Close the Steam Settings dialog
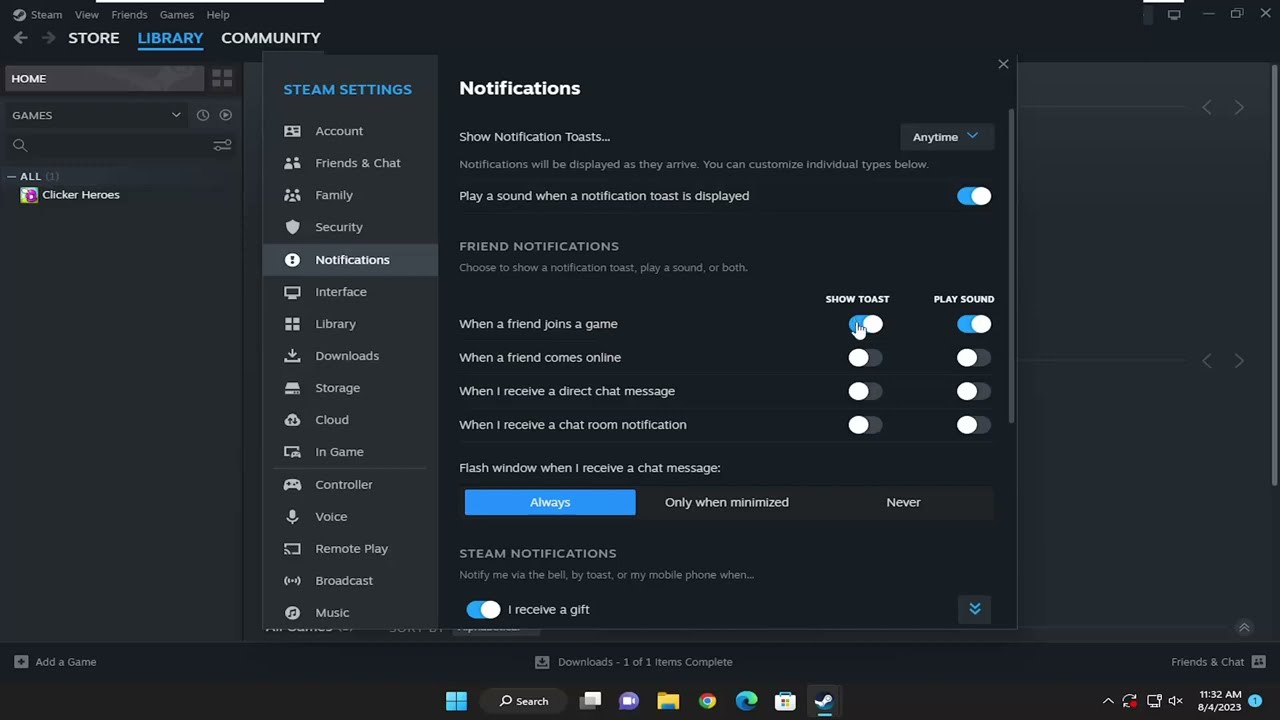This screenshot has width=1280, height=720. coord(1003,64)
